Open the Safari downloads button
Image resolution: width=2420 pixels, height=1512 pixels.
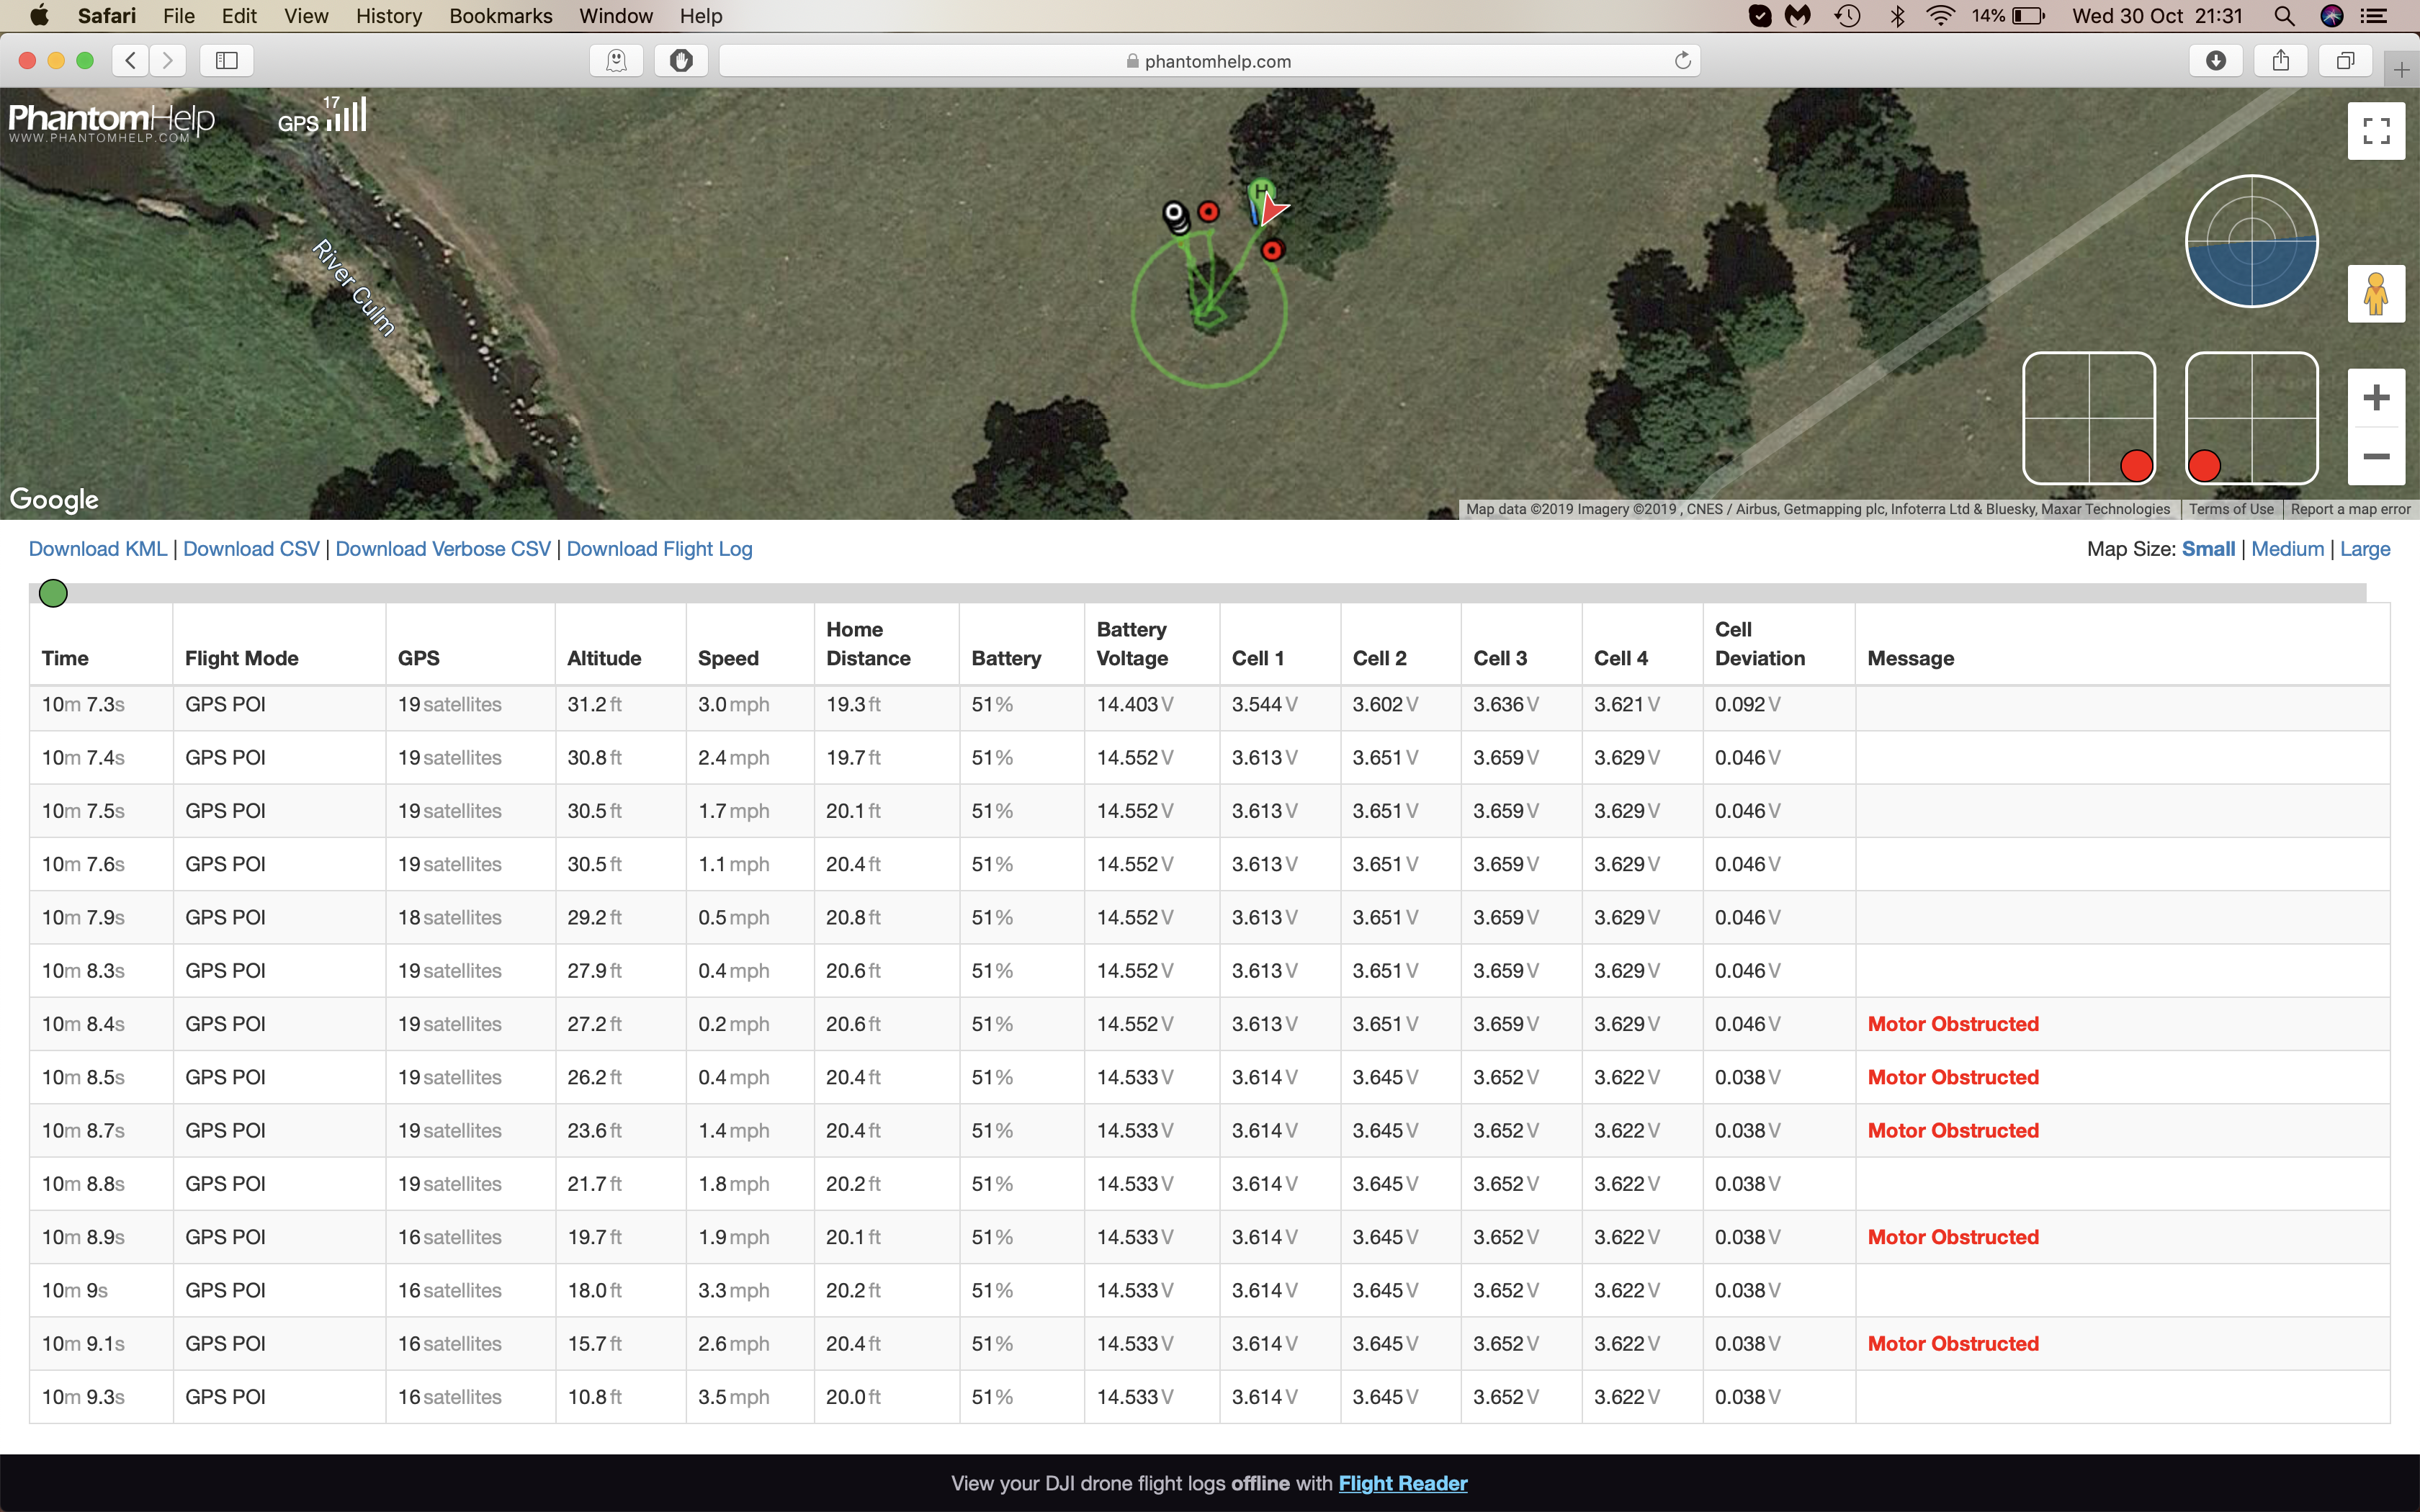[x=2216, y=61]
